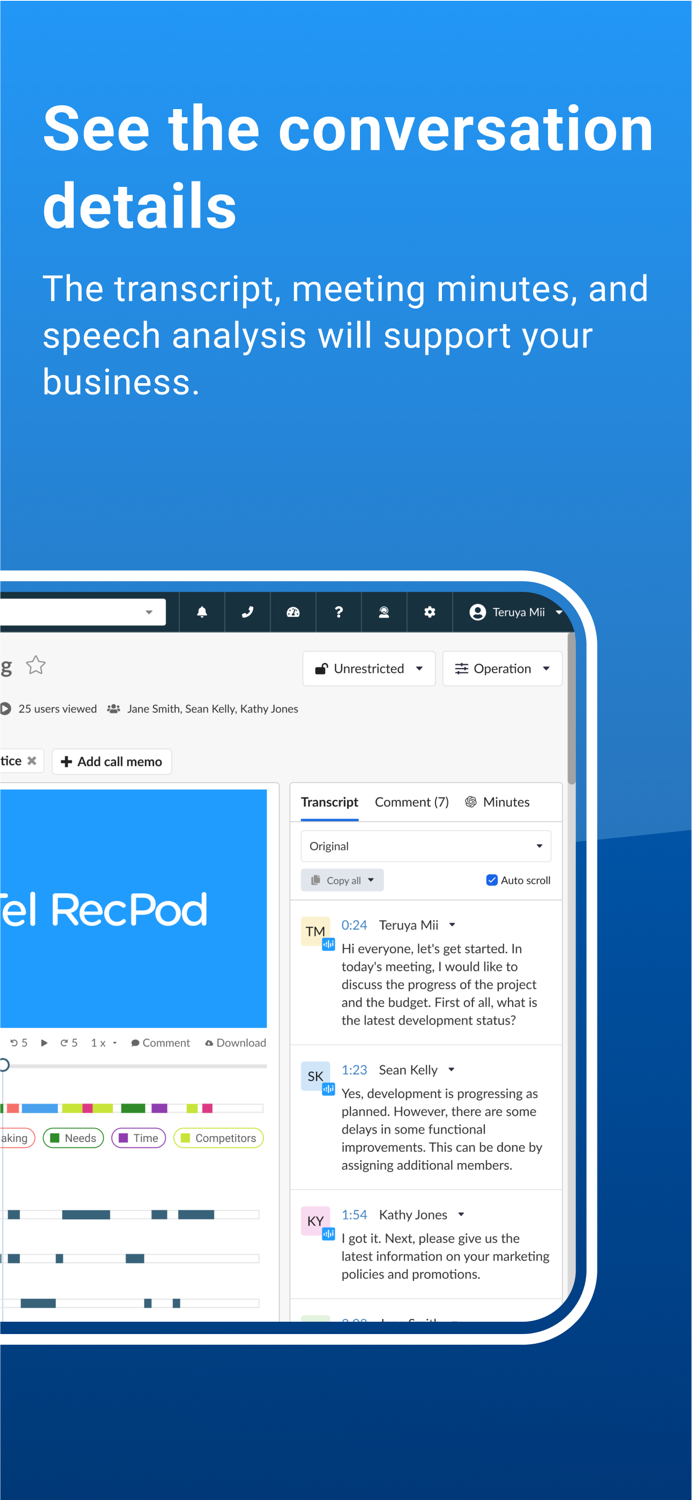Click the headset operator icon in top bar
The image size is (692, 1500).
384,612
